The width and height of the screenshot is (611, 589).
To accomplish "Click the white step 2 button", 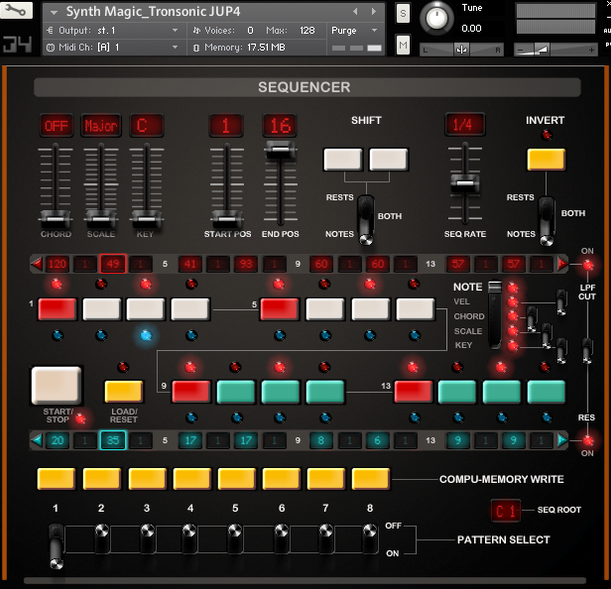I will tap(102, 309).
